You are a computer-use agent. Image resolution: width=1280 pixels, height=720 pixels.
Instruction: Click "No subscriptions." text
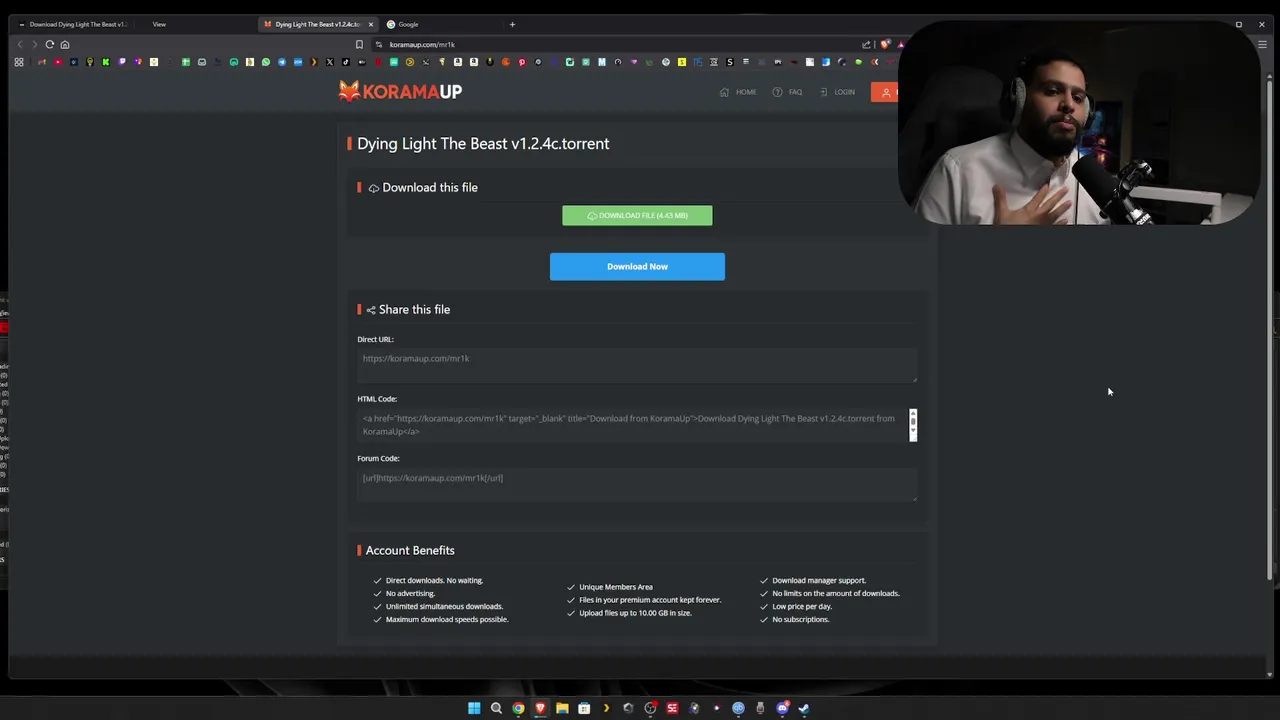coord(801,620)
